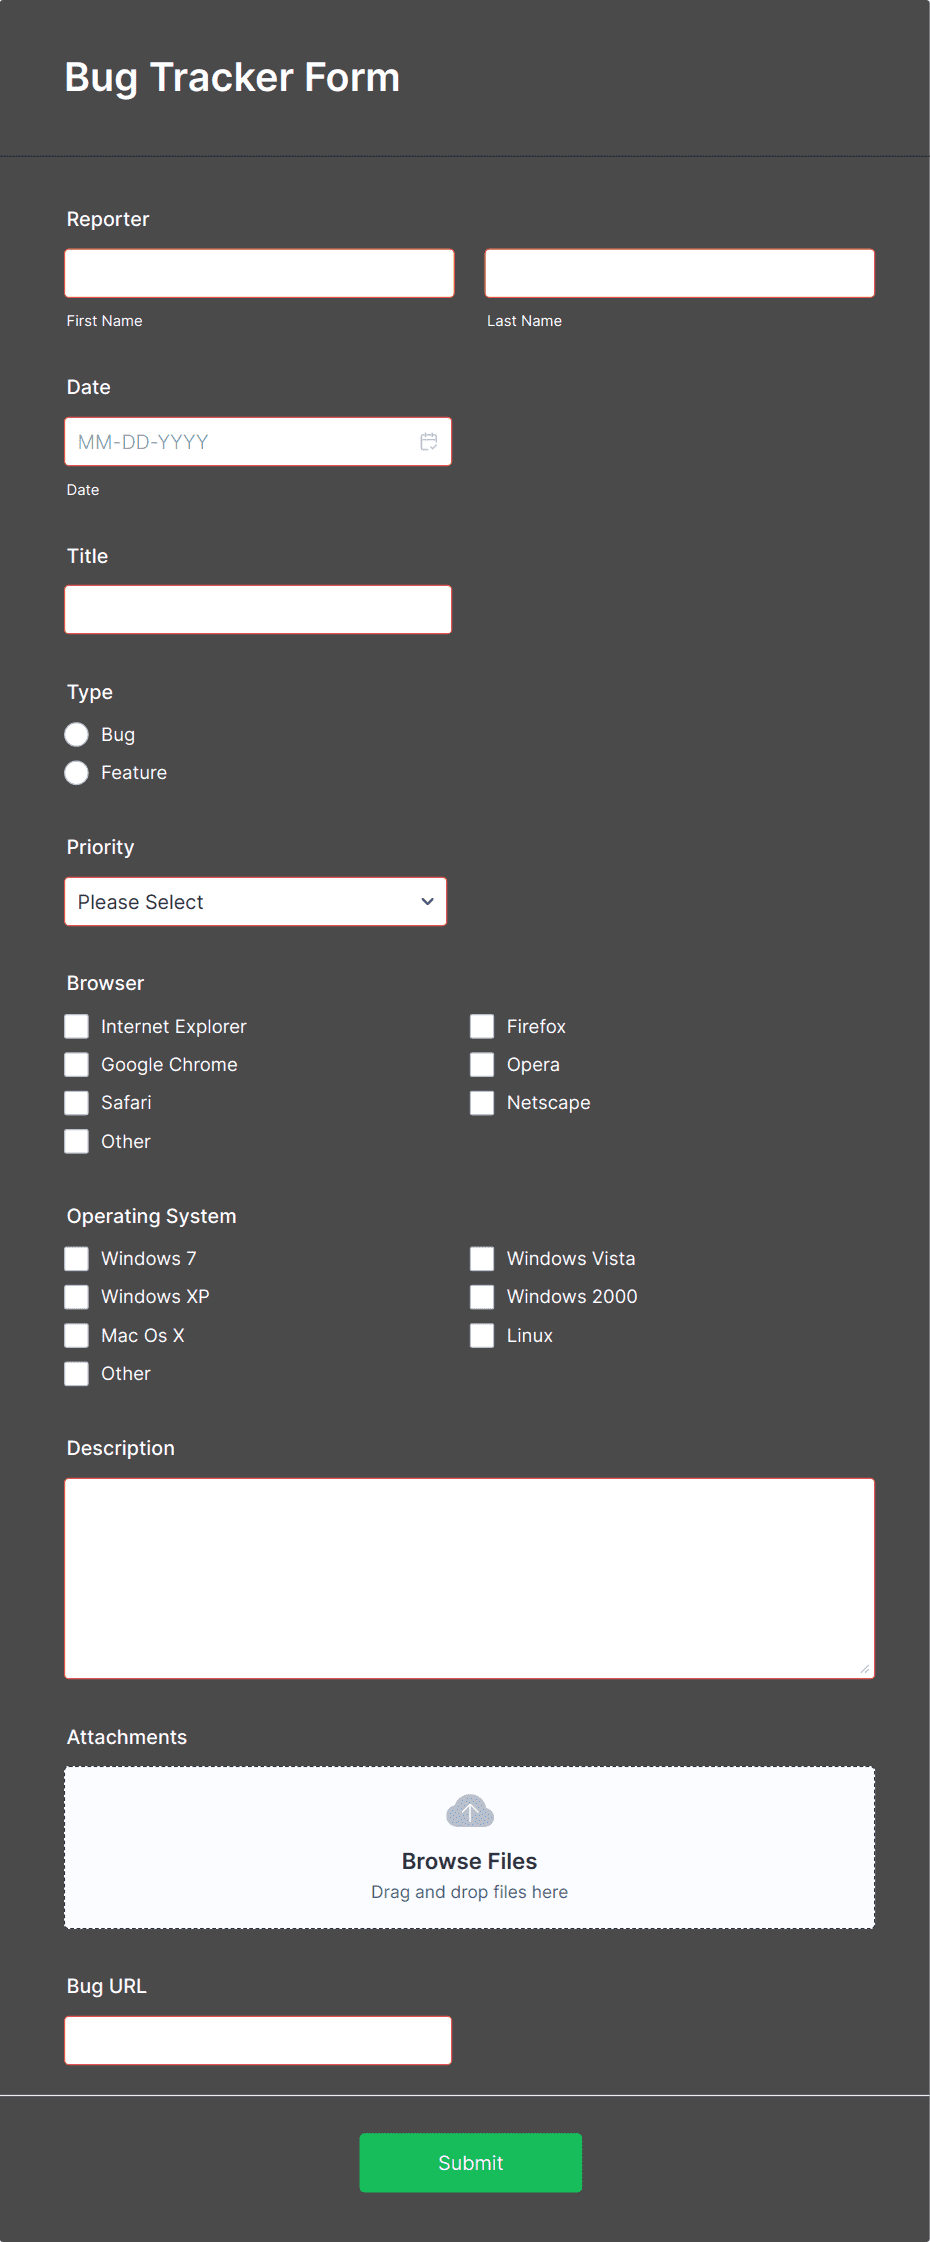Check the Firefox checkbox
The height and width of the screenshot is (2242, 930).
pos(482,1026)
